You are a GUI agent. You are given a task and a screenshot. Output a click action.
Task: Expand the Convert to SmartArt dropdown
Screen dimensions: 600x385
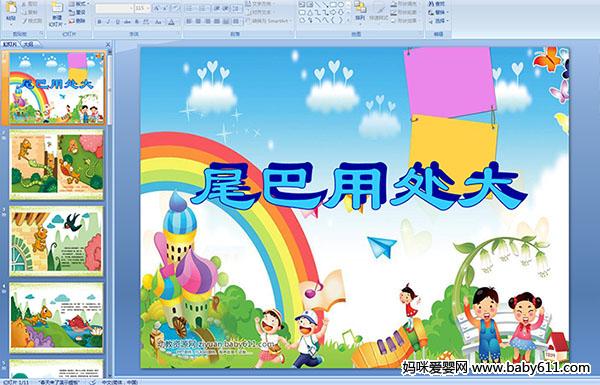[x=291, y=21]
